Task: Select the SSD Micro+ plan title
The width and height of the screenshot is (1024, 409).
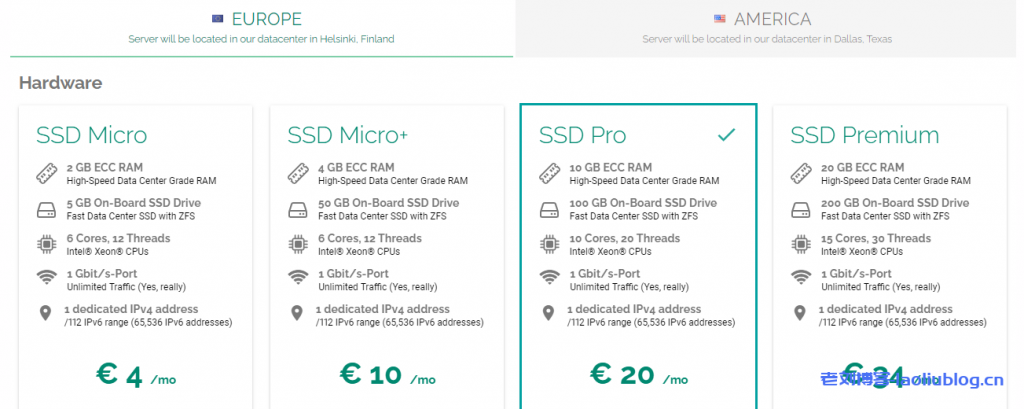Action: 350,135
